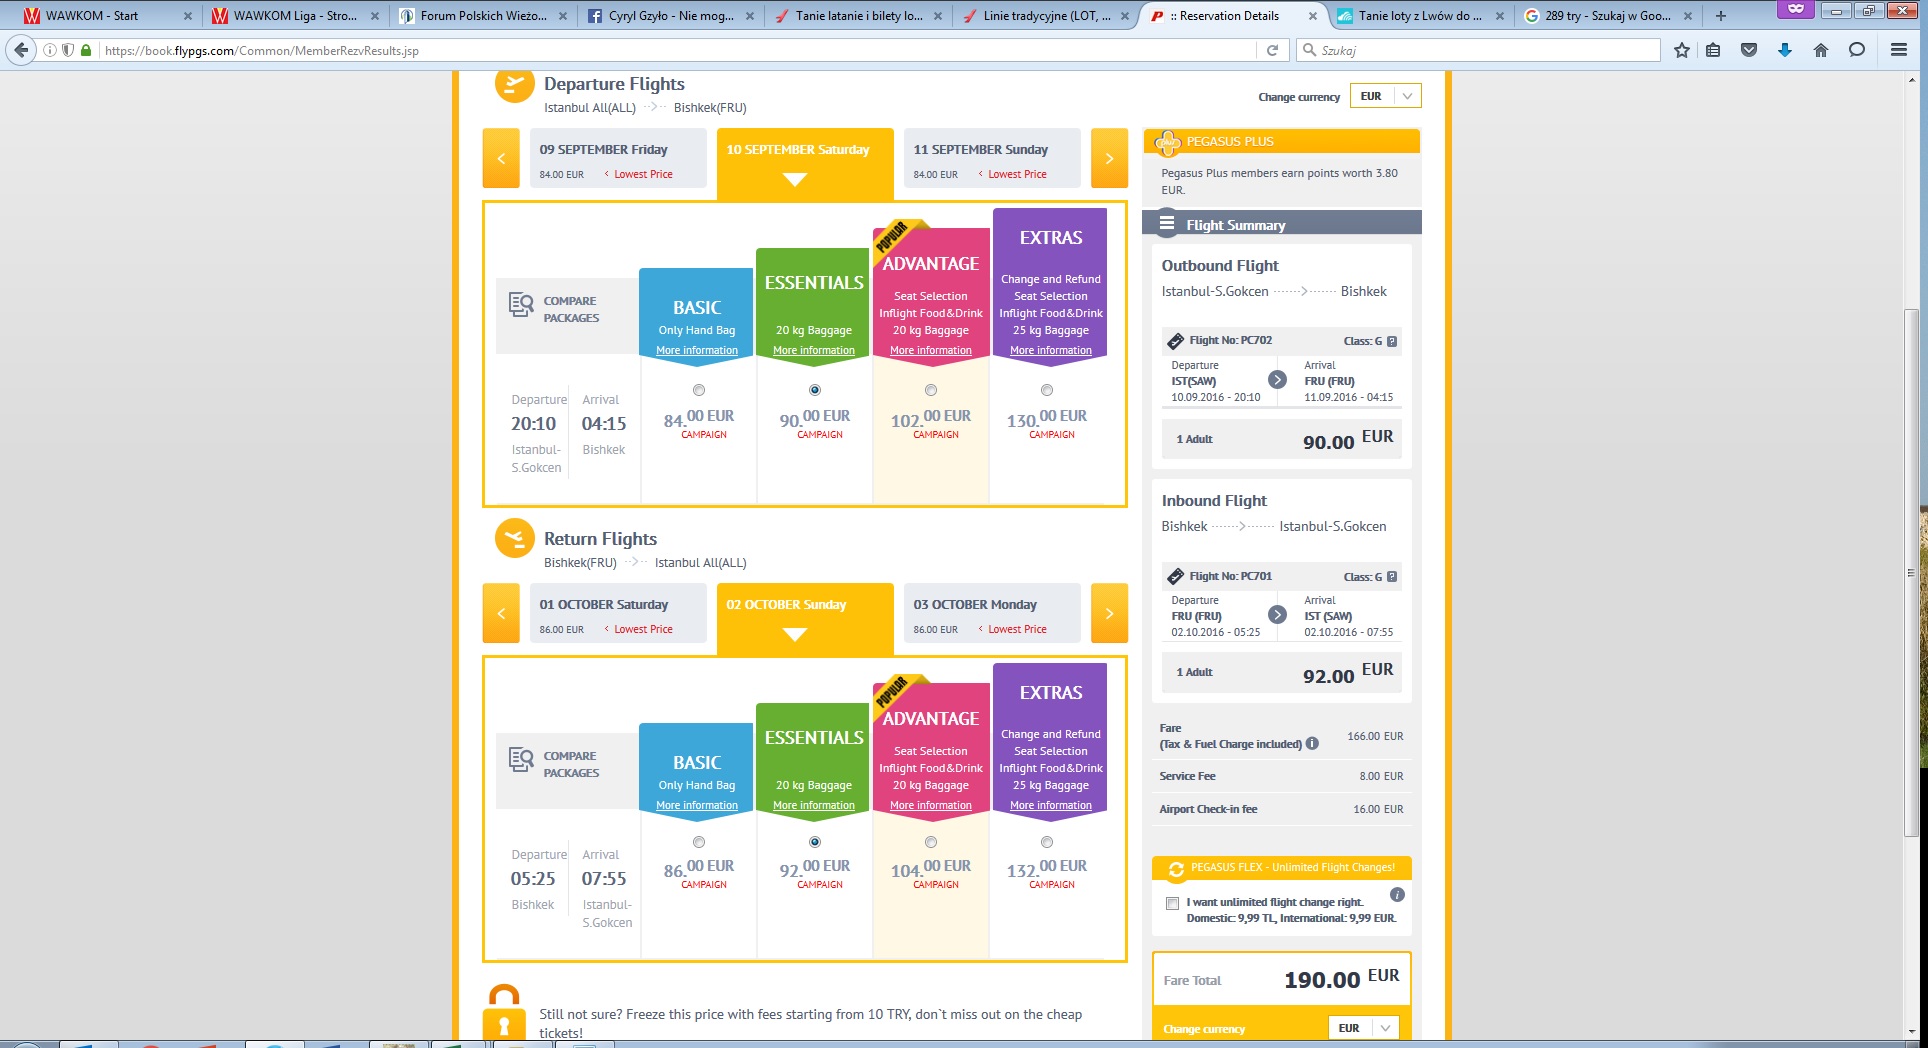Show site info icon in address bar

[50, 50]
